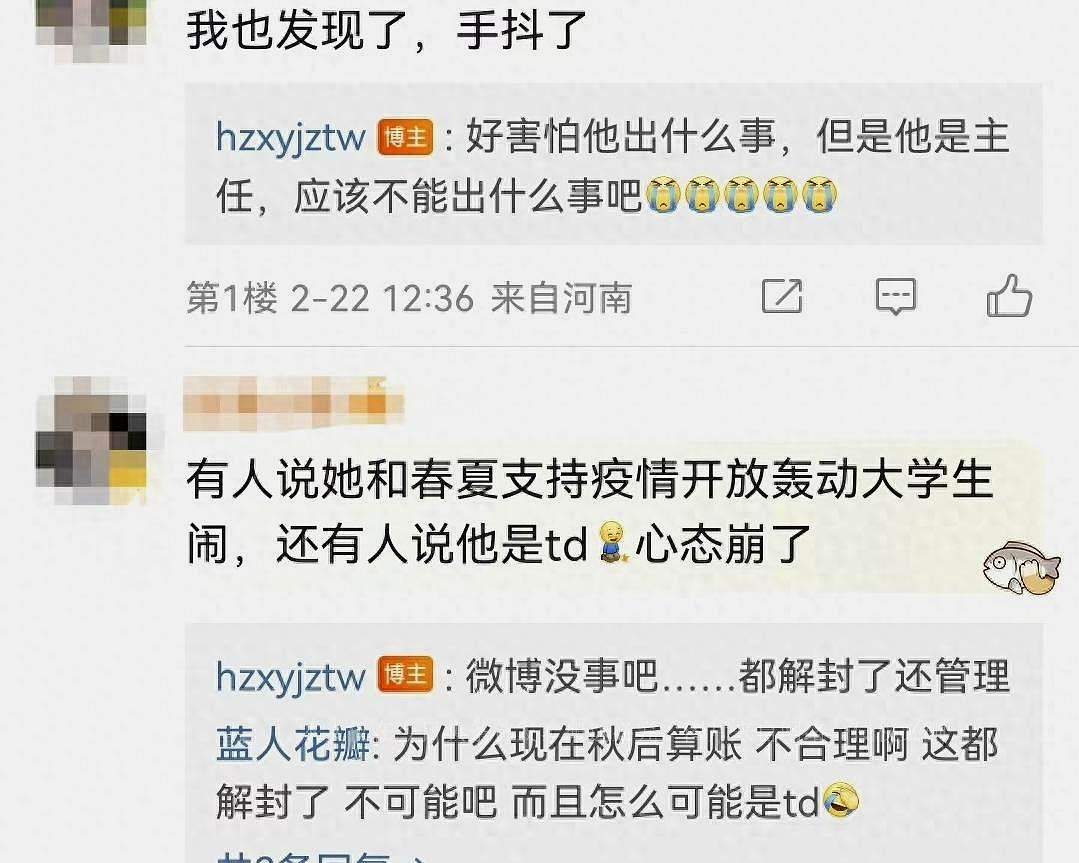The image size is (1079, 863).
Task: Tap the small emoji before 心态崩了
Action: (x=612, y=542)
